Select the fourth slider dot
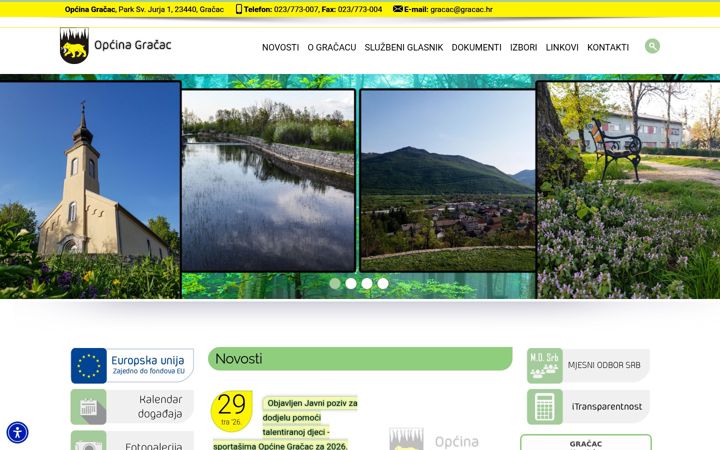This screenshot has width=720, height=450. tap(383, 284)
